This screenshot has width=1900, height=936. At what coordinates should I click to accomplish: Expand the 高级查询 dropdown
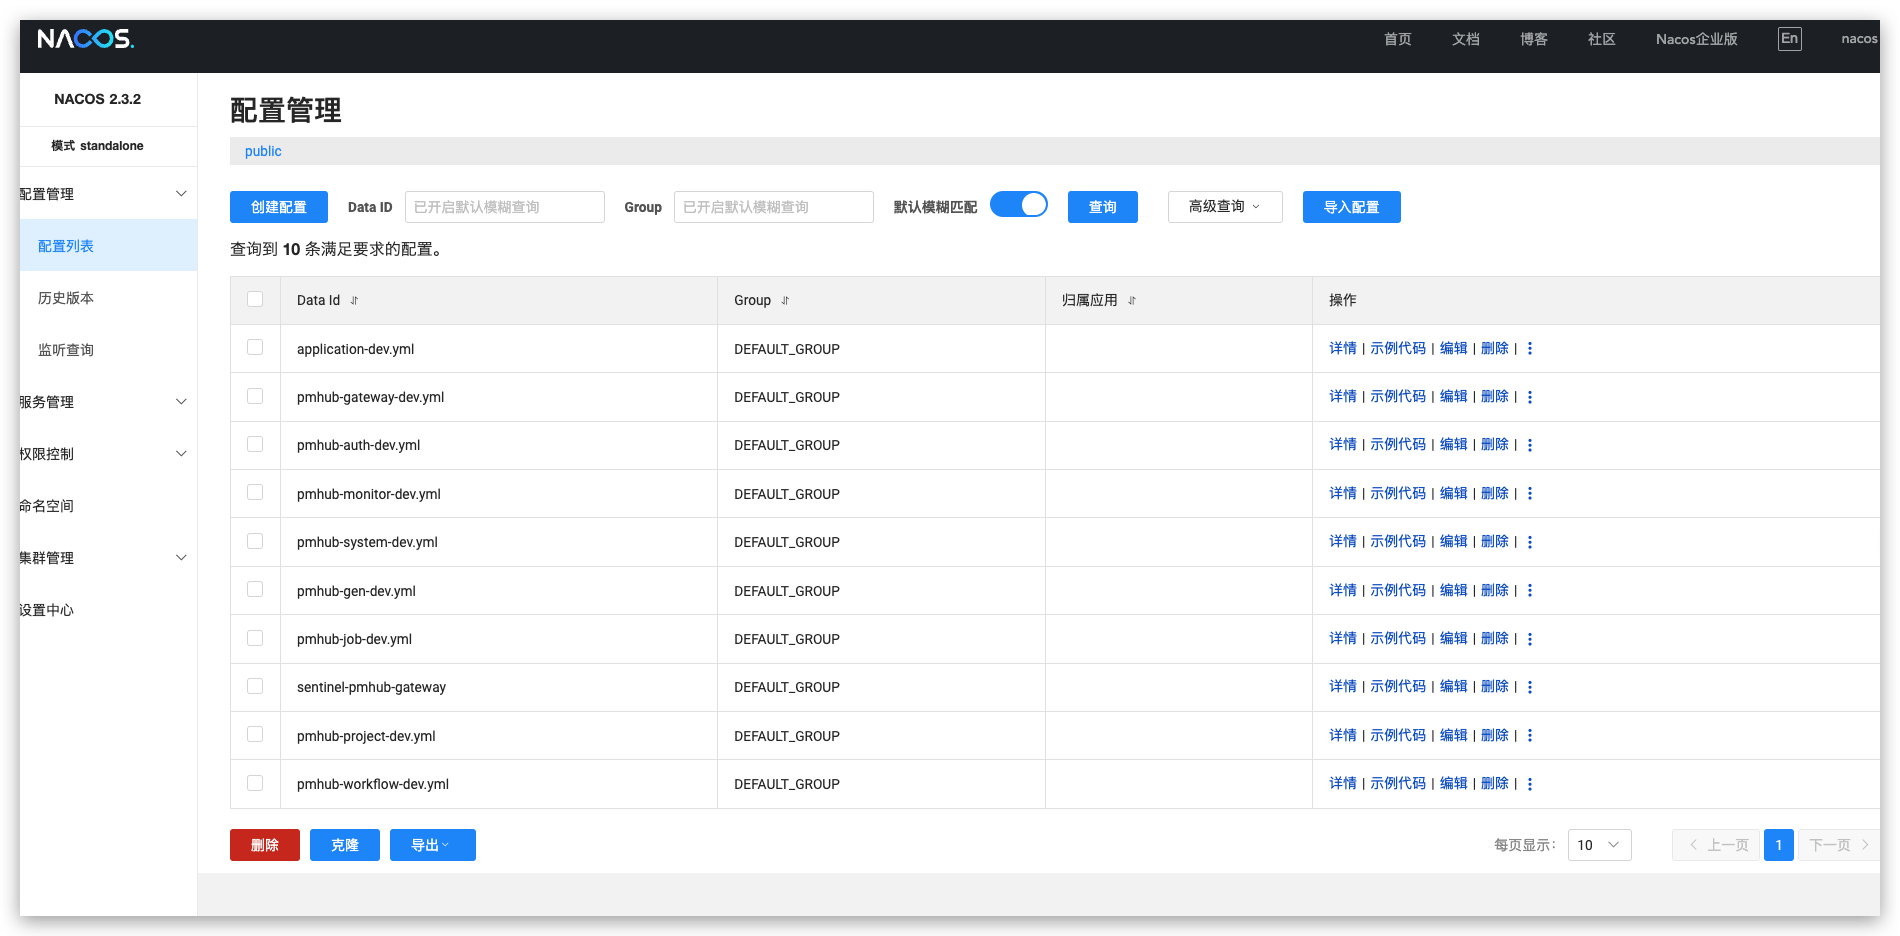pyautogui.click(x=1224, y=207)
